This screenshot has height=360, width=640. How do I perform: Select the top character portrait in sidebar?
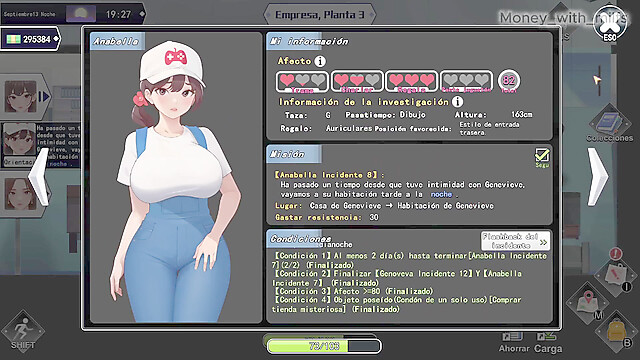tap(20, 97)
